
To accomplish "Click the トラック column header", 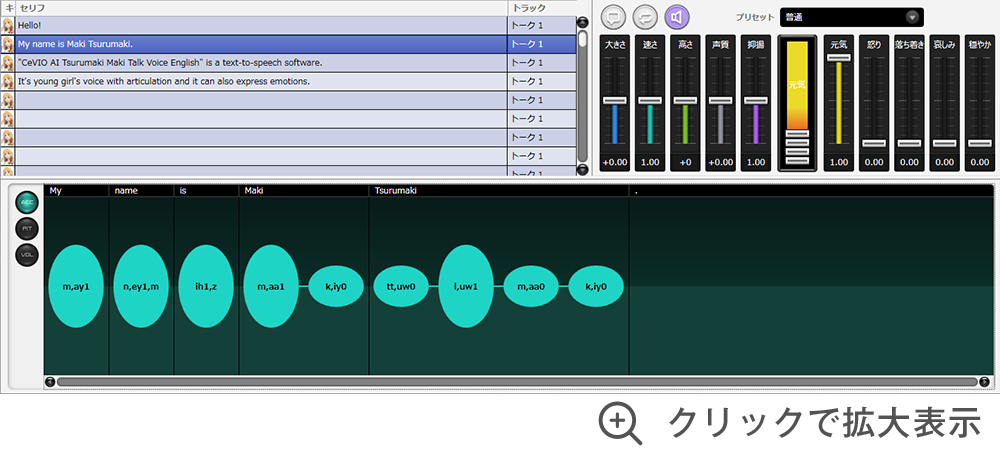I will tap(541, 8).
